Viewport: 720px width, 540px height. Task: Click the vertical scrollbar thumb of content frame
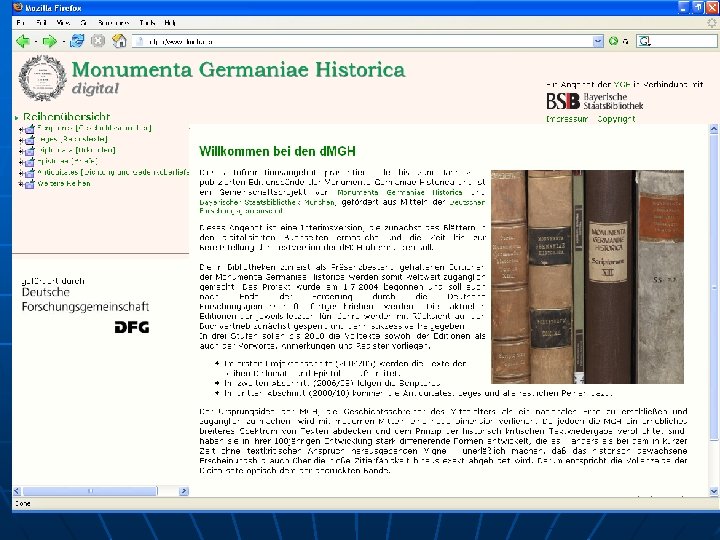click(x=714, y=287)
